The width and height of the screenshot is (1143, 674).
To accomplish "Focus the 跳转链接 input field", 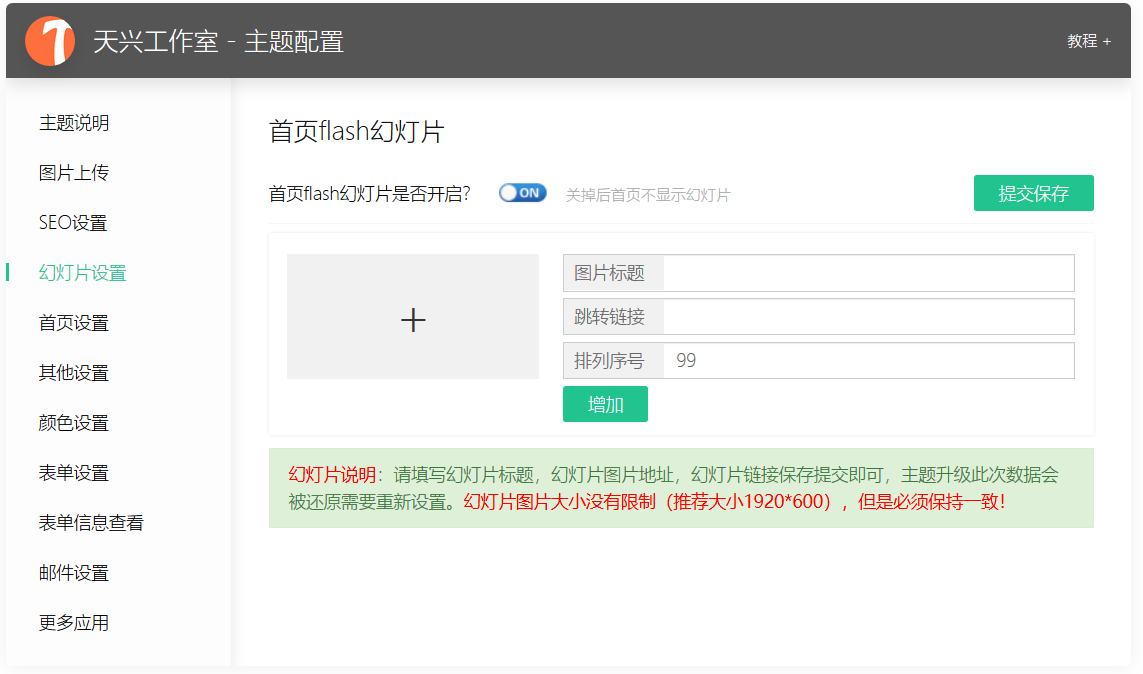I will 868,317.
